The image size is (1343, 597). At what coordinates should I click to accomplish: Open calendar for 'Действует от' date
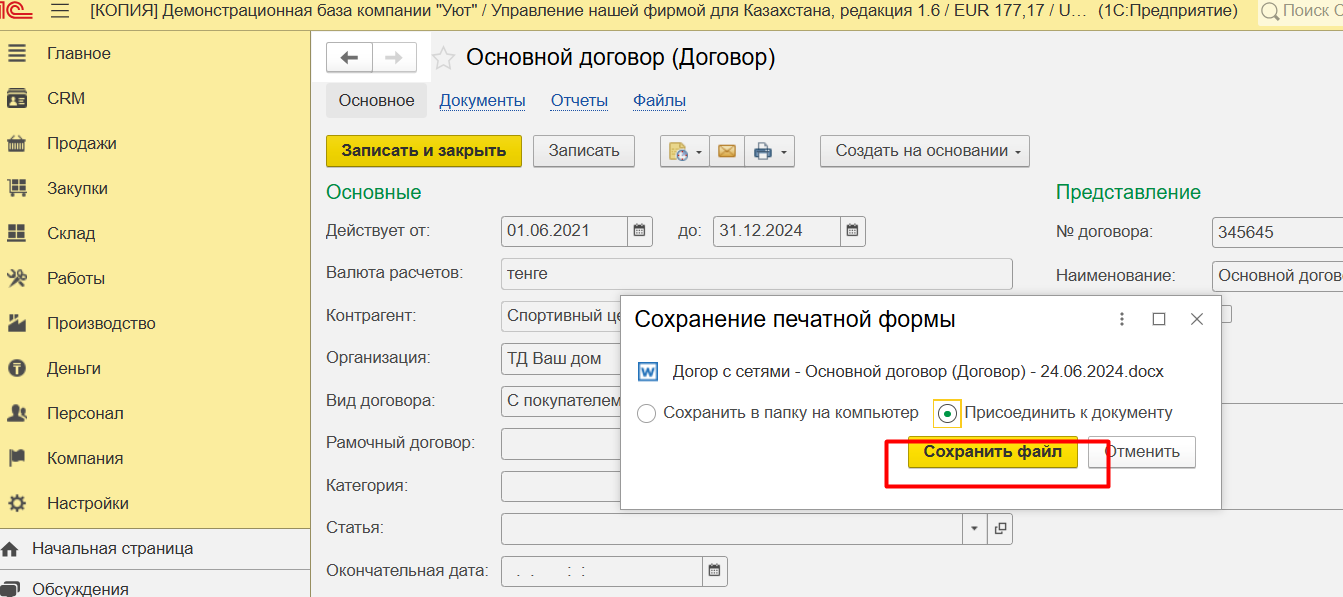[640, 231]
